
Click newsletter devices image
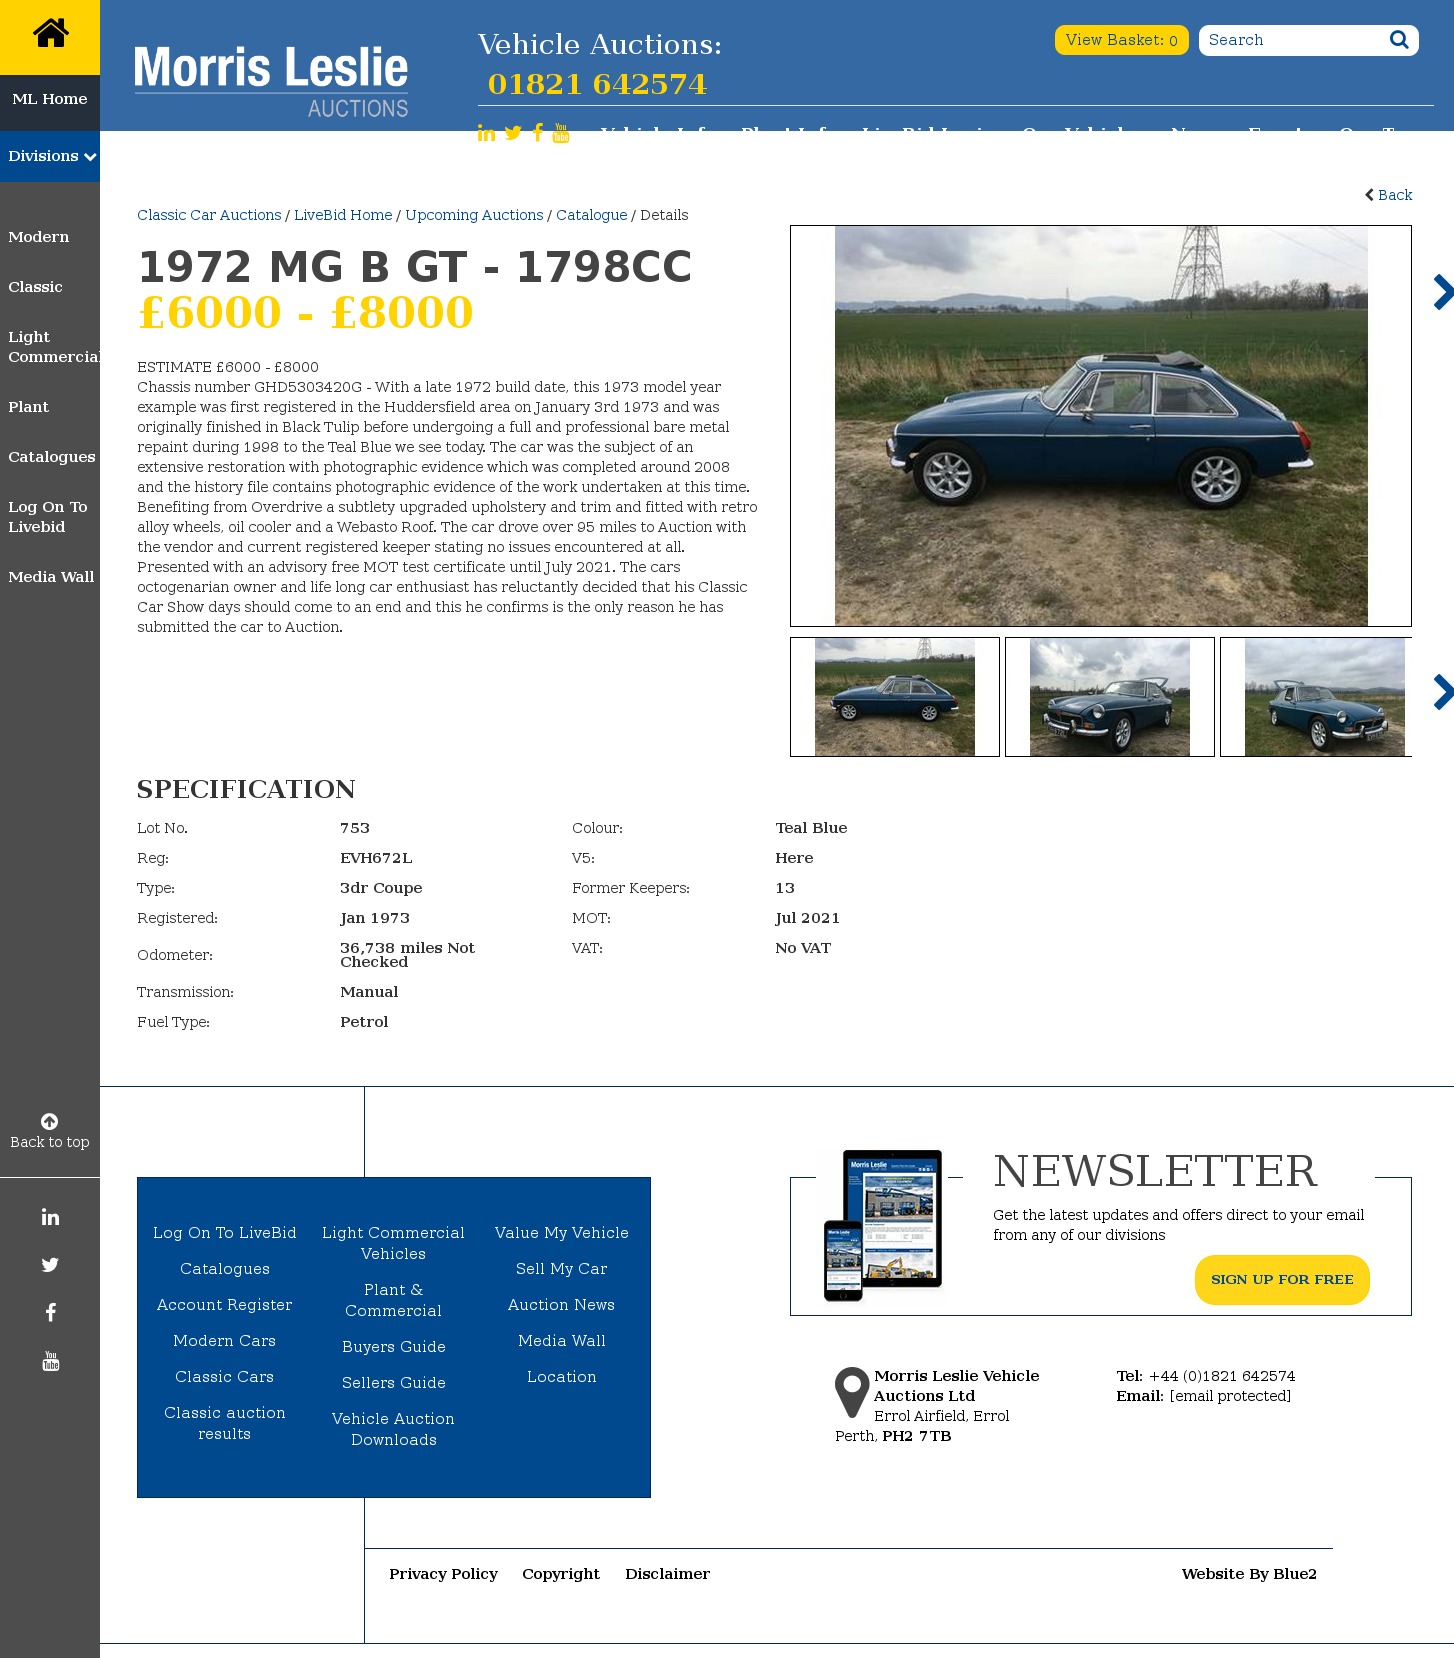(x=883, y=1225)
